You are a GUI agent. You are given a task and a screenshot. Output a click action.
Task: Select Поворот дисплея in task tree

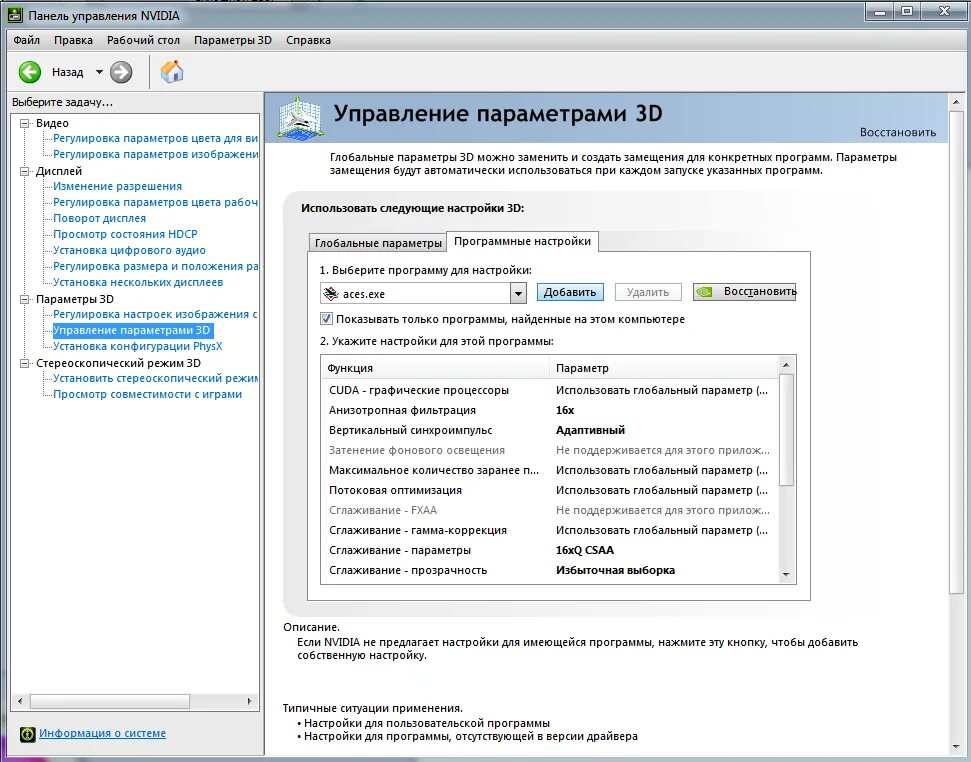[99, 219]
